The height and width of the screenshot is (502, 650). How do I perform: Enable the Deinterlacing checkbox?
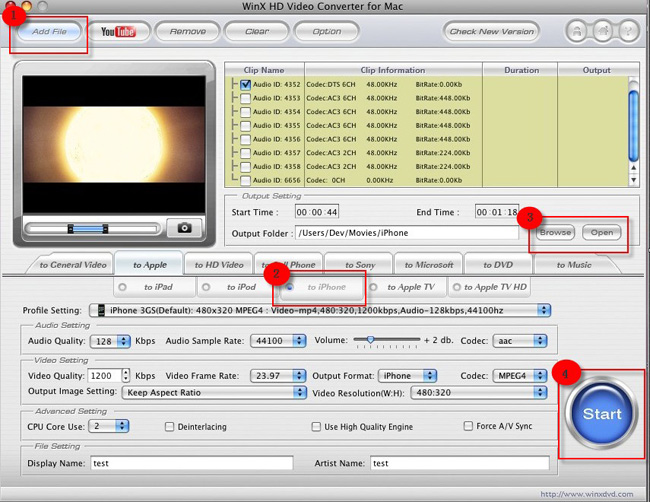(x=169, y=427)
